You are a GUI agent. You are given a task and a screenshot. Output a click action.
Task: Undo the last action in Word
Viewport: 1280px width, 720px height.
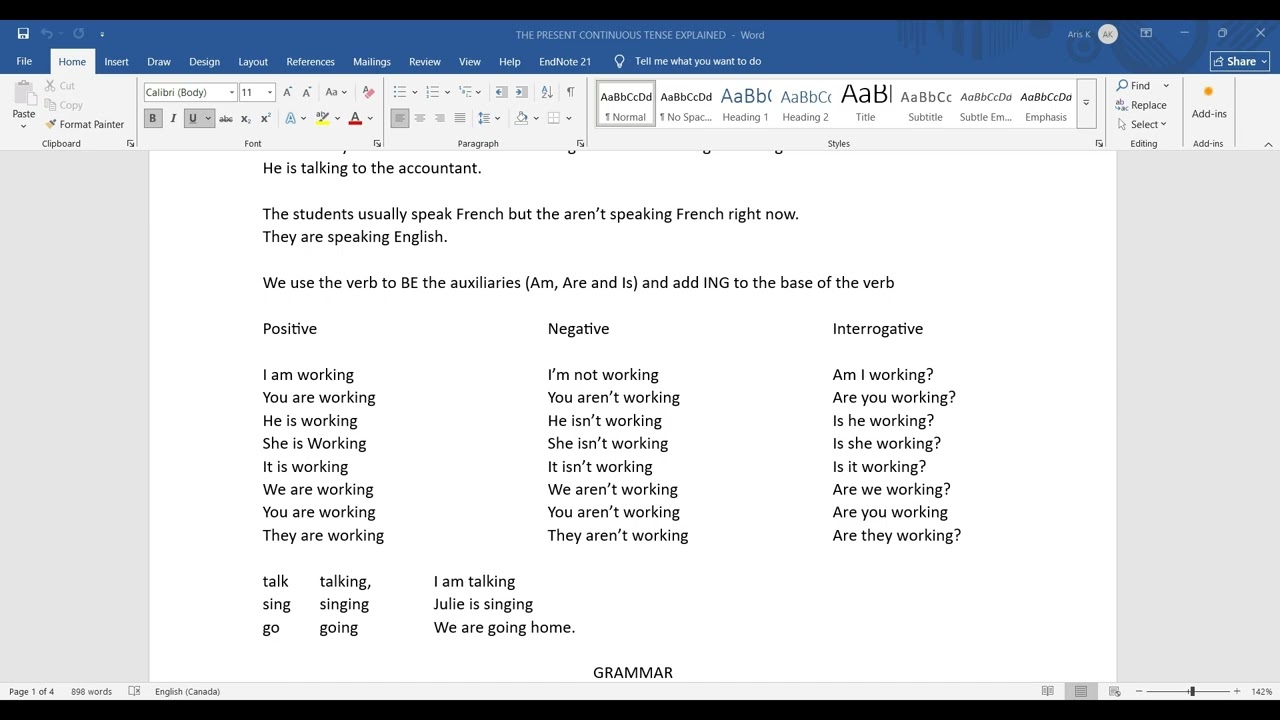pos(46,34)
